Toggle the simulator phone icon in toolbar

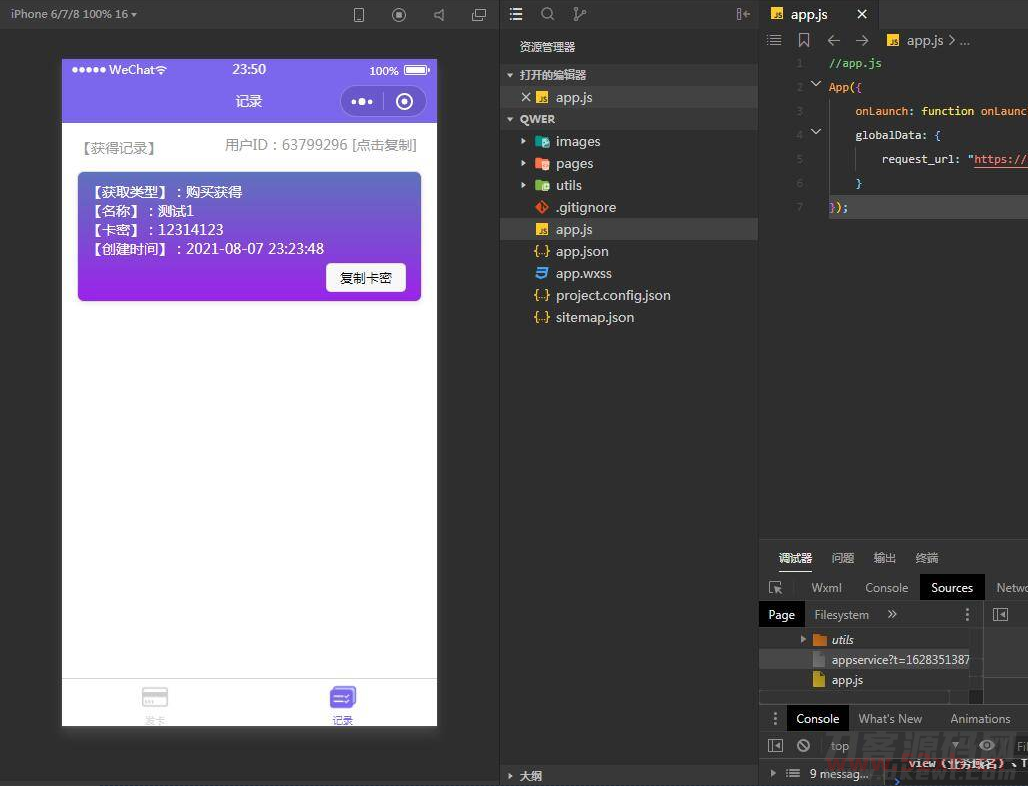pyautogui.click(x=358, y=14)
